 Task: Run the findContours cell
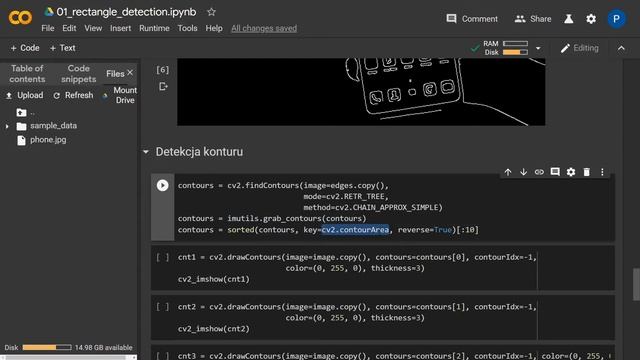162,185
